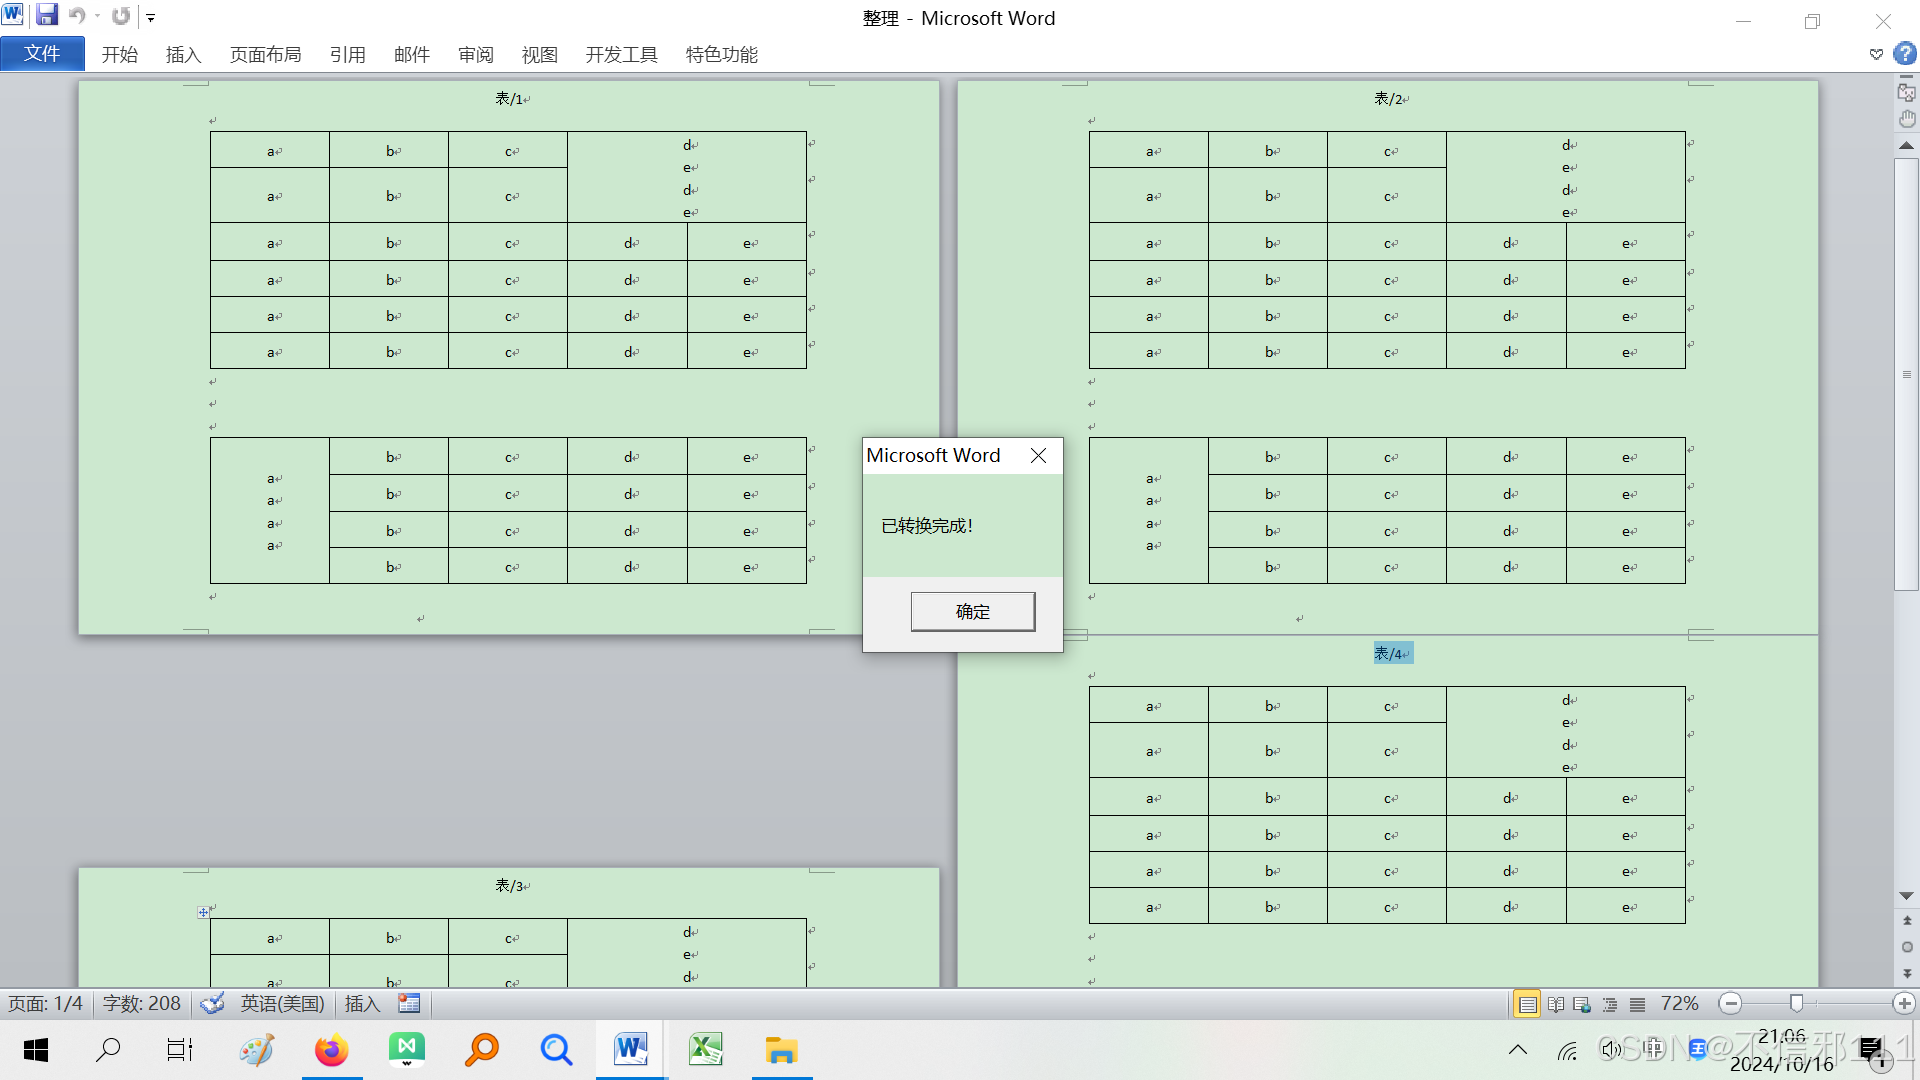
Task: Switch to Print Layout view
Action: click(x=1527, y=1004)
